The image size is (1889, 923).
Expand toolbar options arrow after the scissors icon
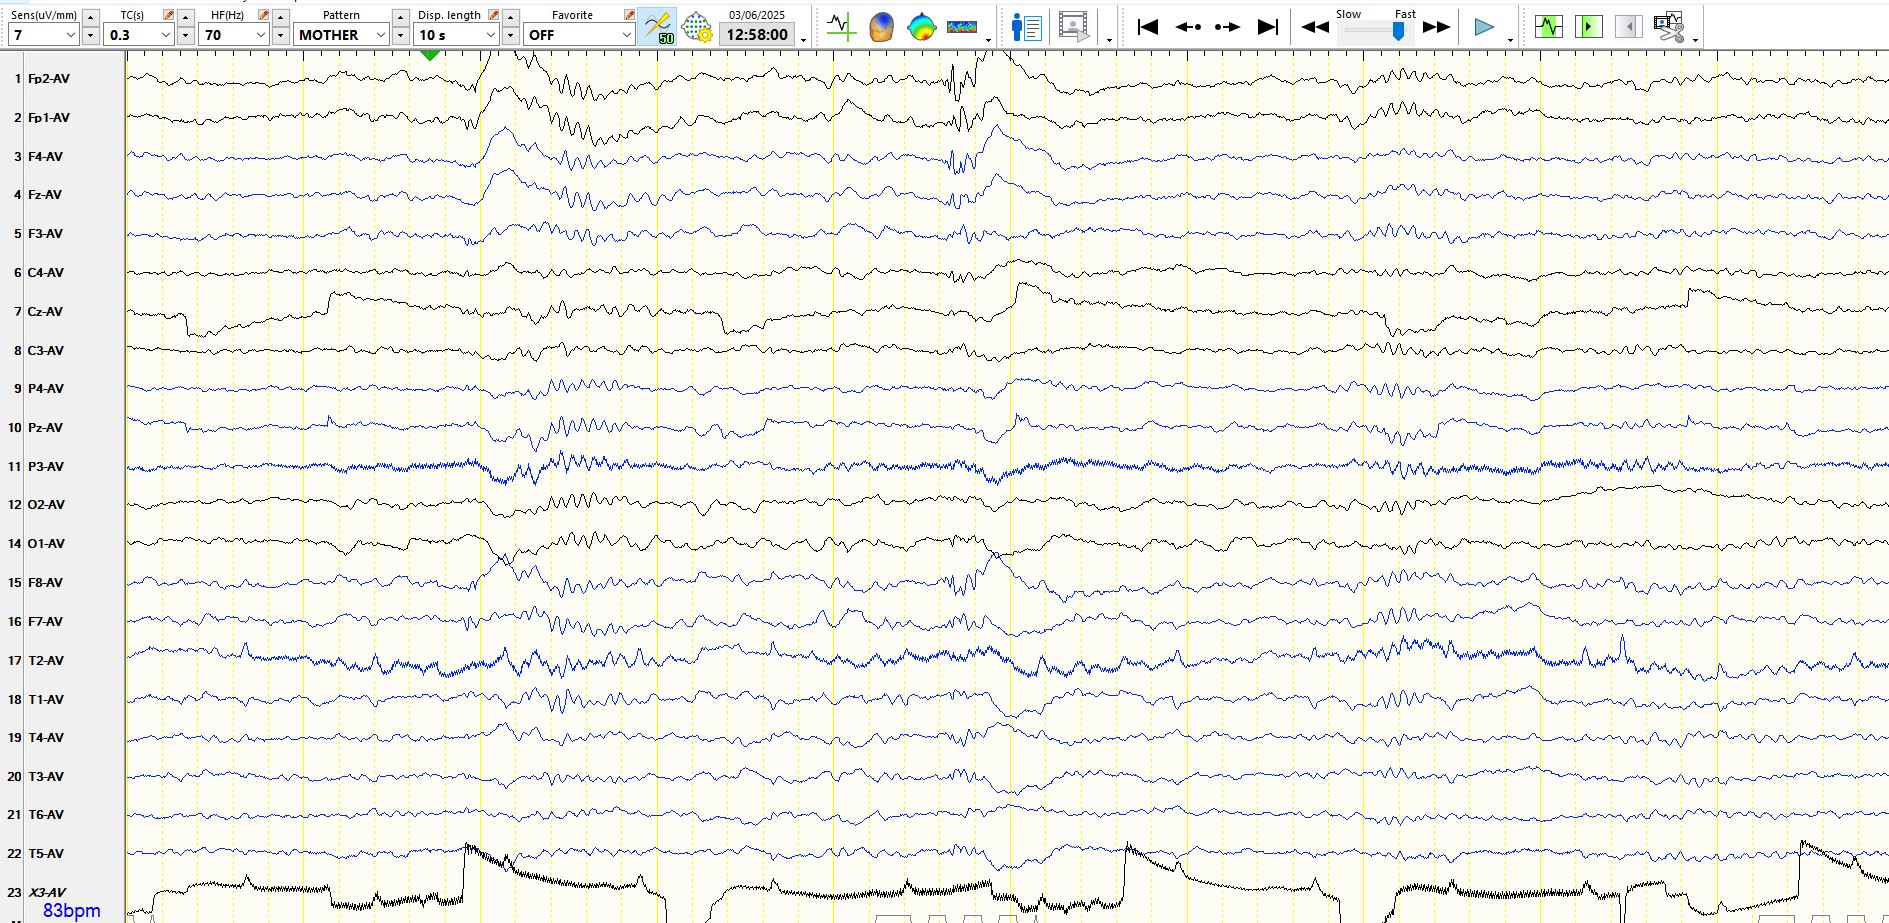(x=1695, y=40)
